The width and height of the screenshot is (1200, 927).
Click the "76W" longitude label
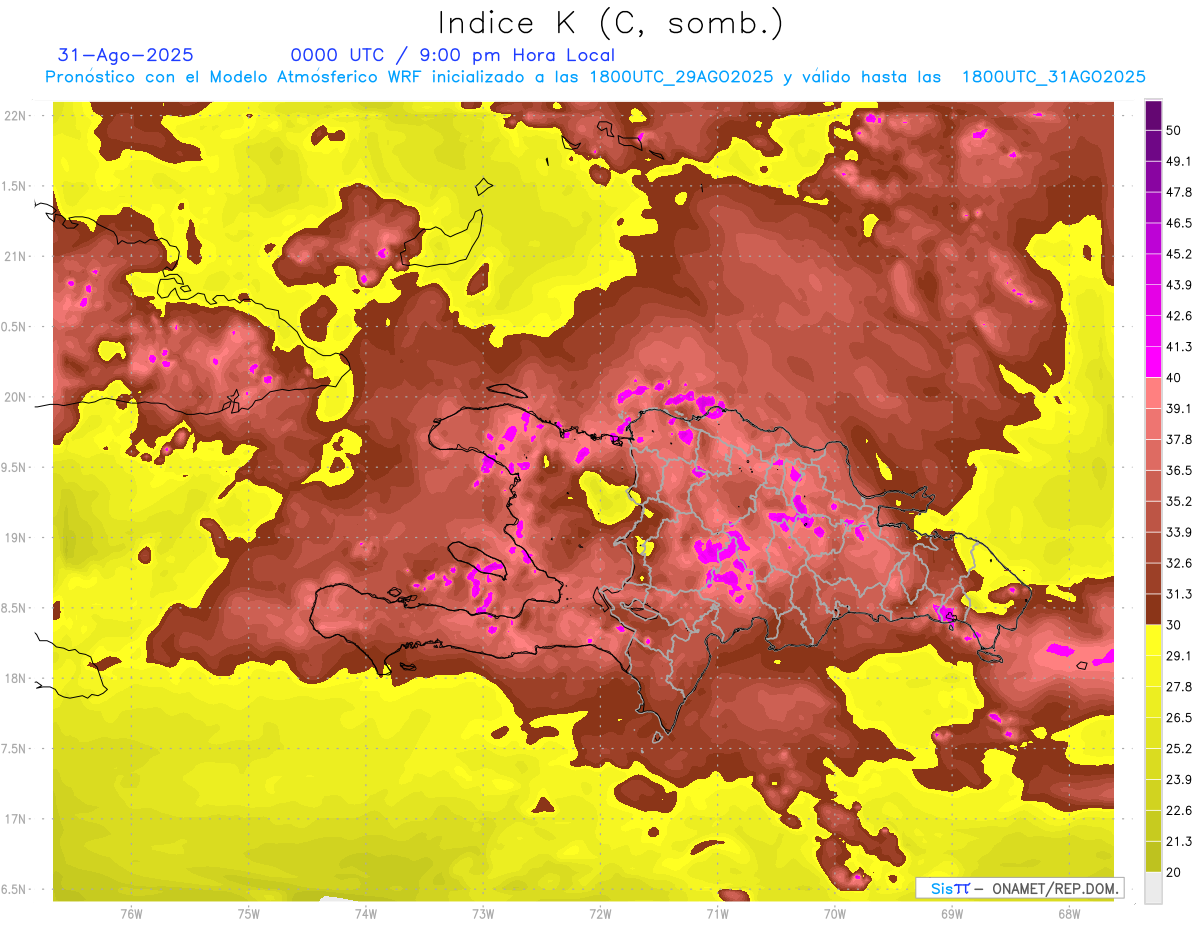click(x=131, y=914)
